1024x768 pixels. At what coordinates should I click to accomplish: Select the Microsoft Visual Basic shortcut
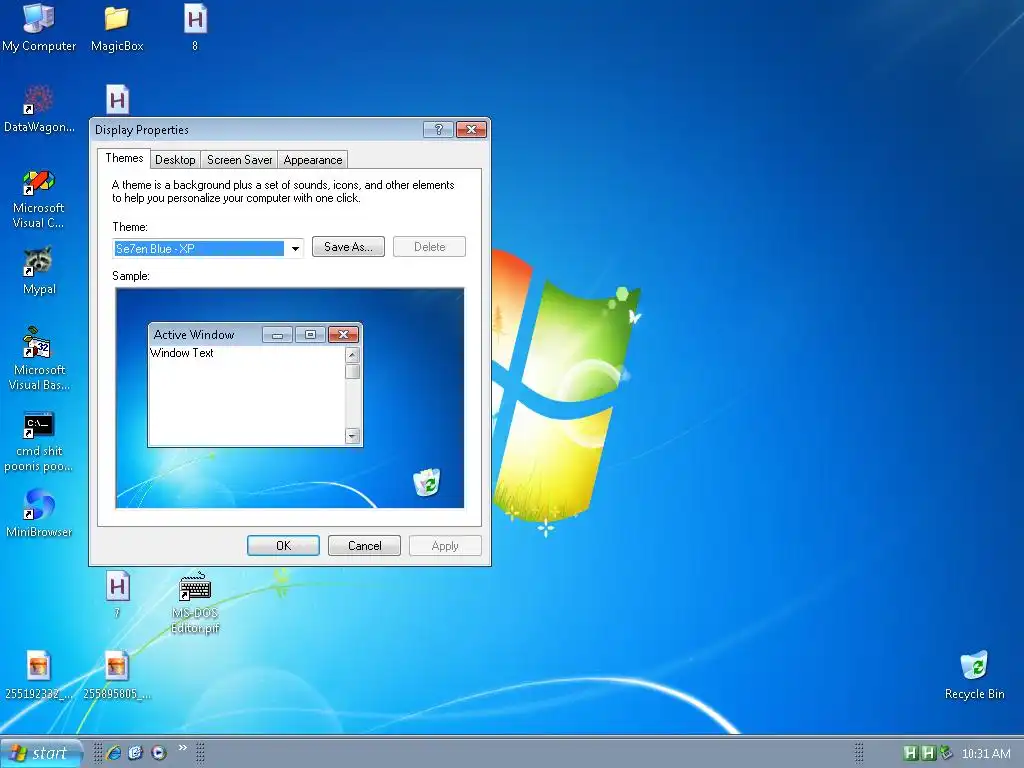tap(39, 359)
